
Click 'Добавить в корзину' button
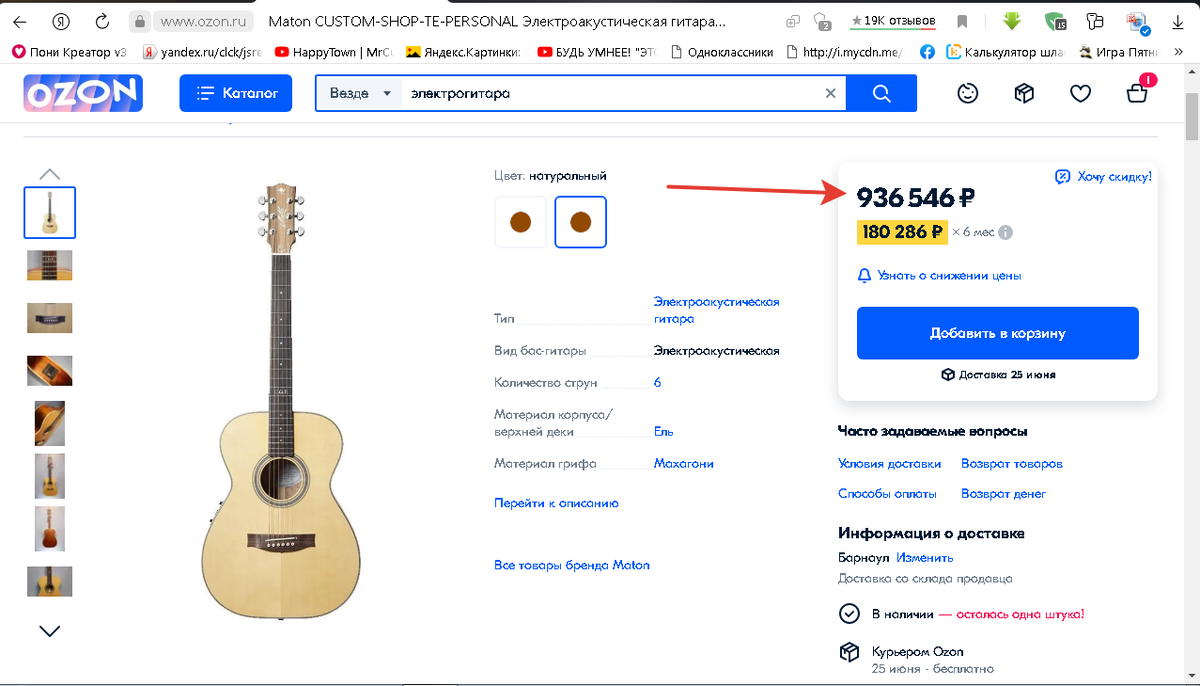[x=997, y=332]
